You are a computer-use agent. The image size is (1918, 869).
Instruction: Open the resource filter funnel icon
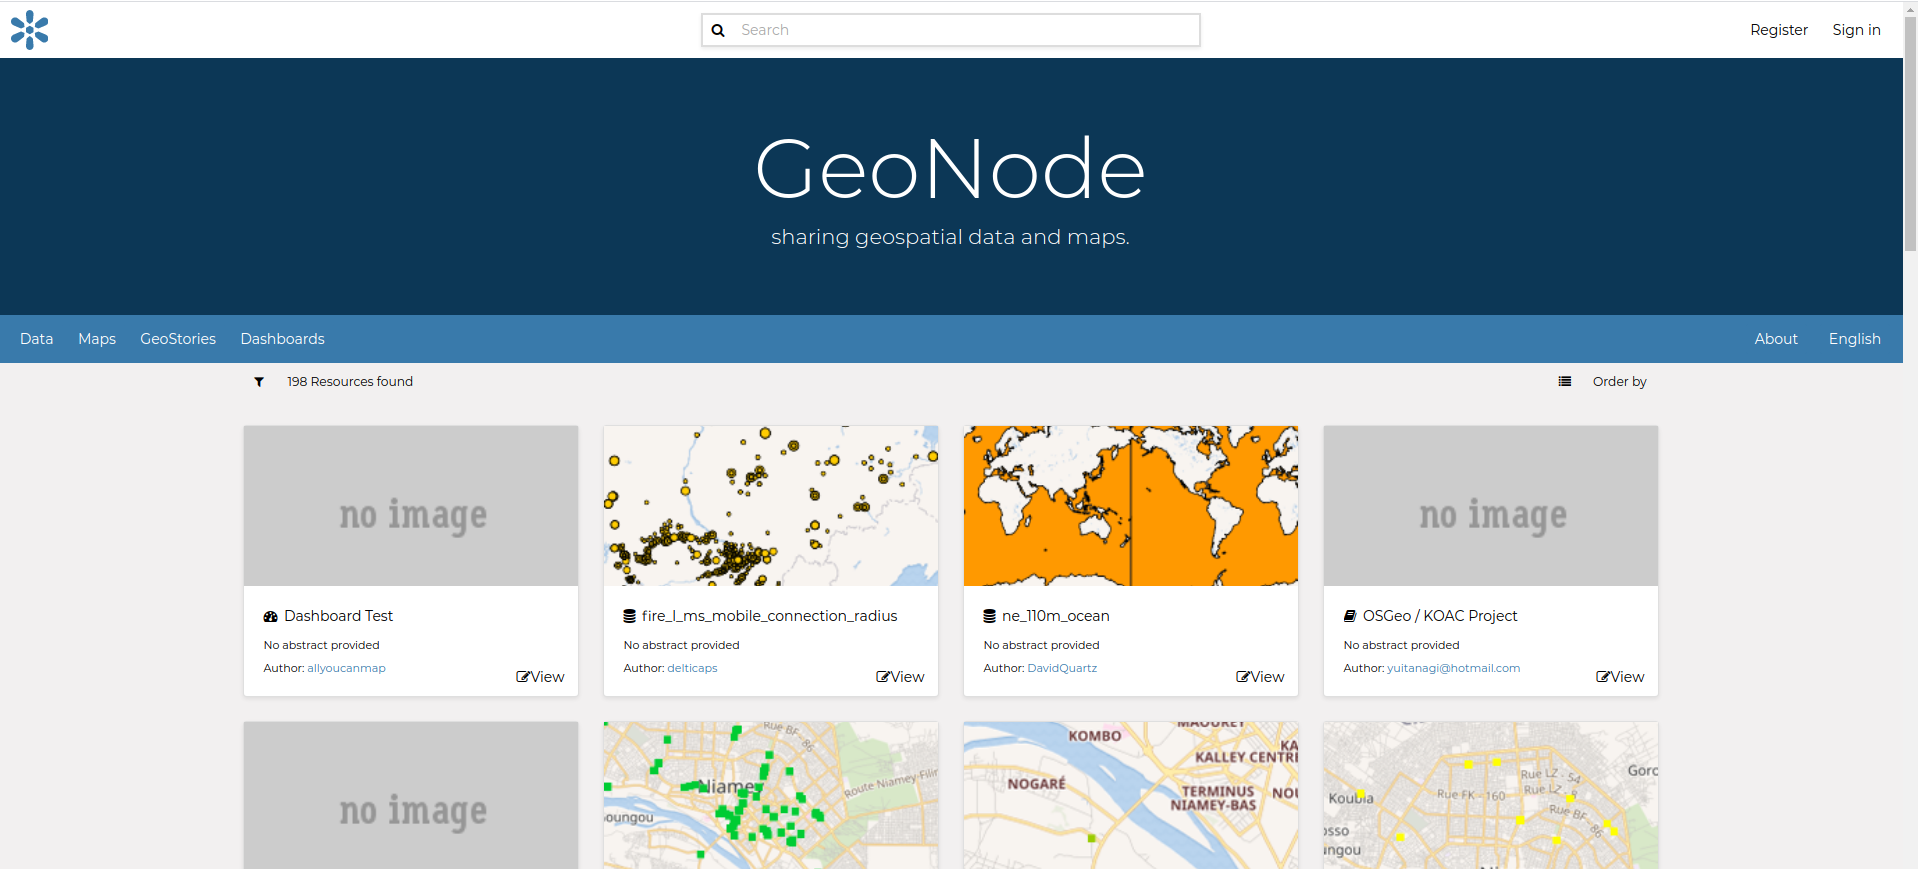tap(259, 382)
